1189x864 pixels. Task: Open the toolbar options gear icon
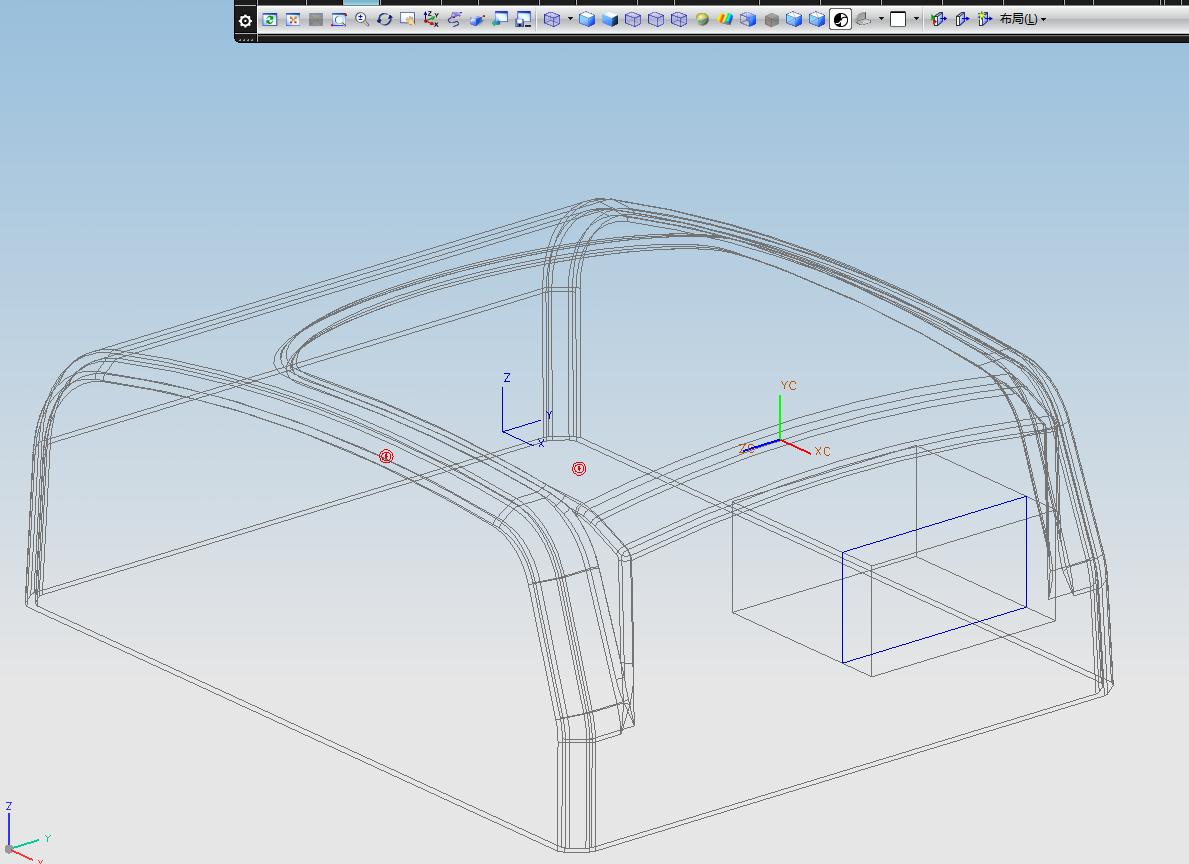[x=245, y=20]
